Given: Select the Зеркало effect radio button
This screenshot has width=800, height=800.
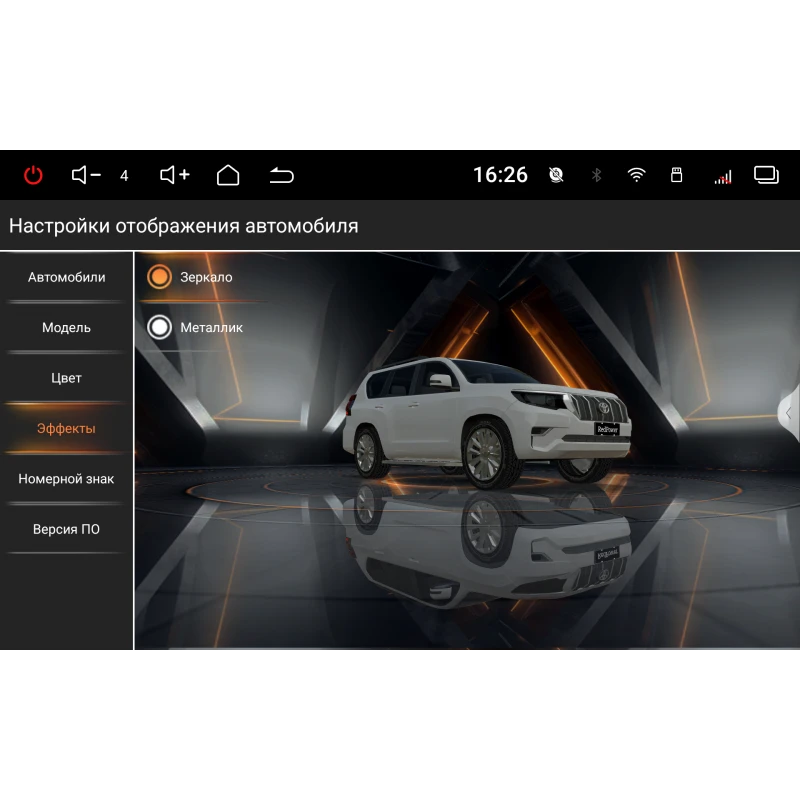Looking at the screenshot, I should [159, 277].
